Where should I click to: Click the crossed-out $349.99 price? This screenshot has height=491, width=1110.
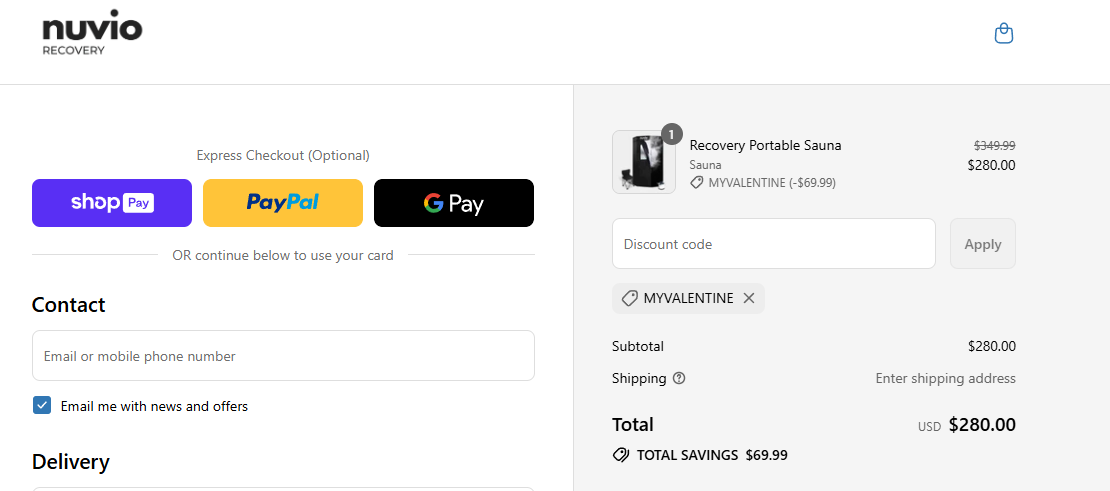pos(995,146)
